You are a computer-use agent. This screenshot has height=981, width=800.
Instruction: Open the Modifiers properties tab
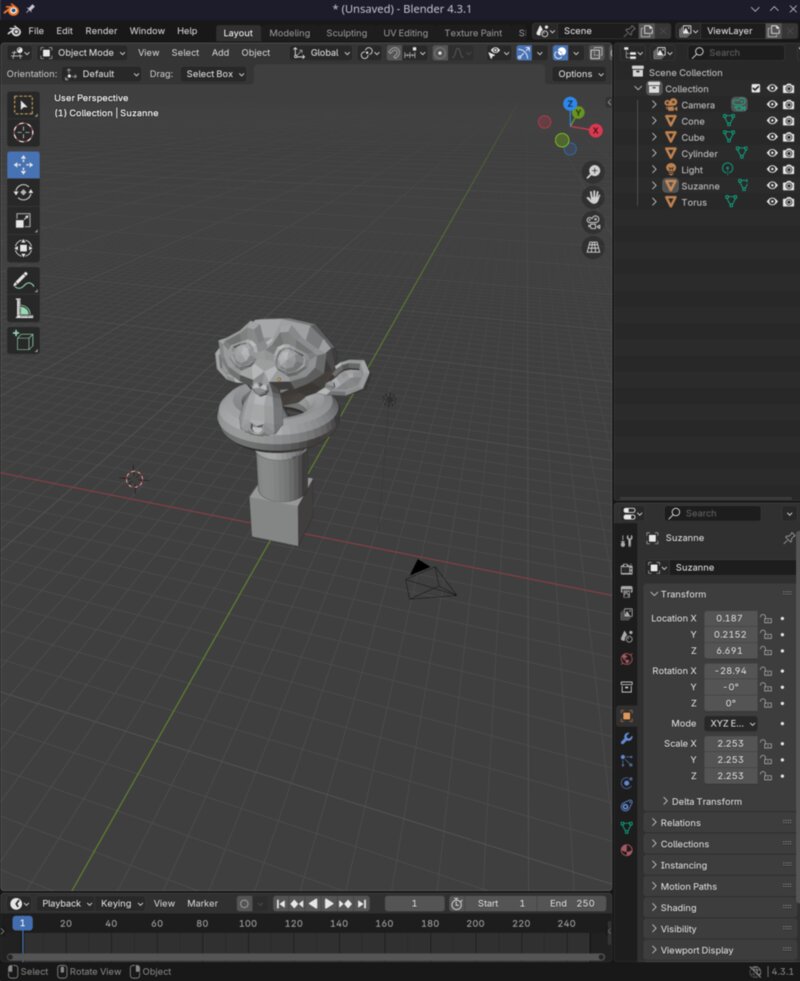tap(627, 738)
